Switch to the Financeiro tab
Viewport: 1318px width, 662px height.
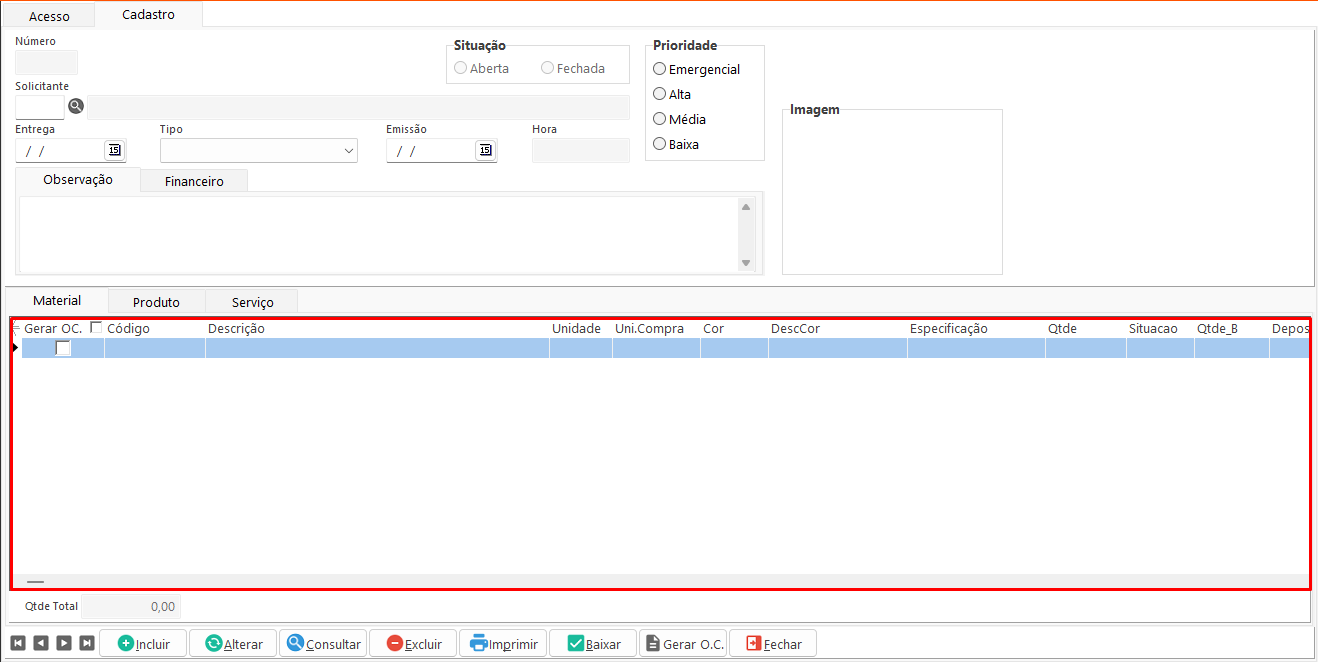(x=194, y=181)
